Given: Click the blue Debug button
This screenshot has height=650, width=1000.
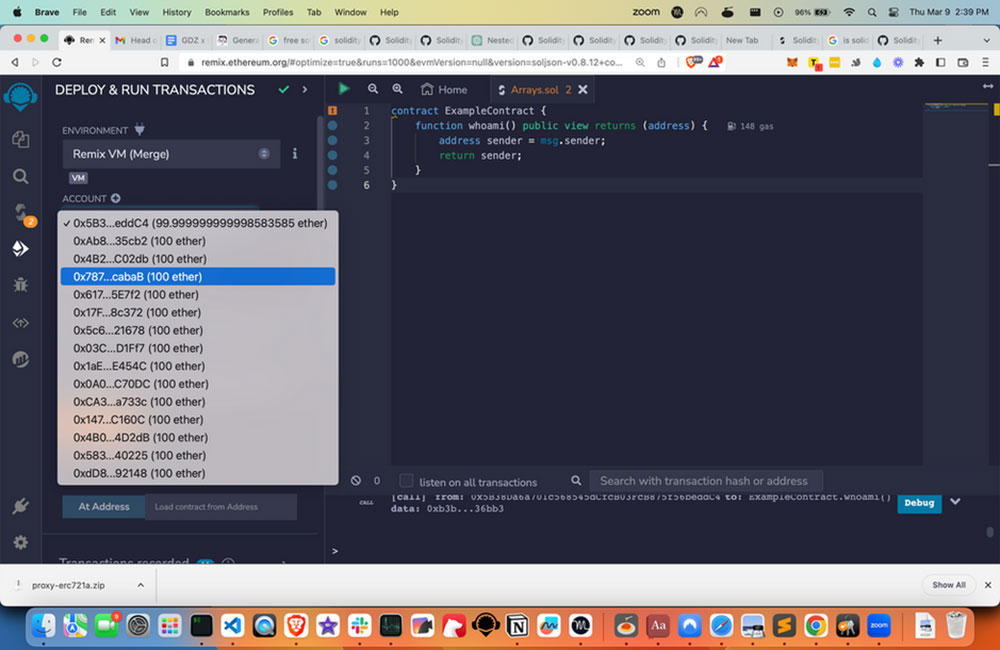Looking at the screenshot, I should pos(919,503).
